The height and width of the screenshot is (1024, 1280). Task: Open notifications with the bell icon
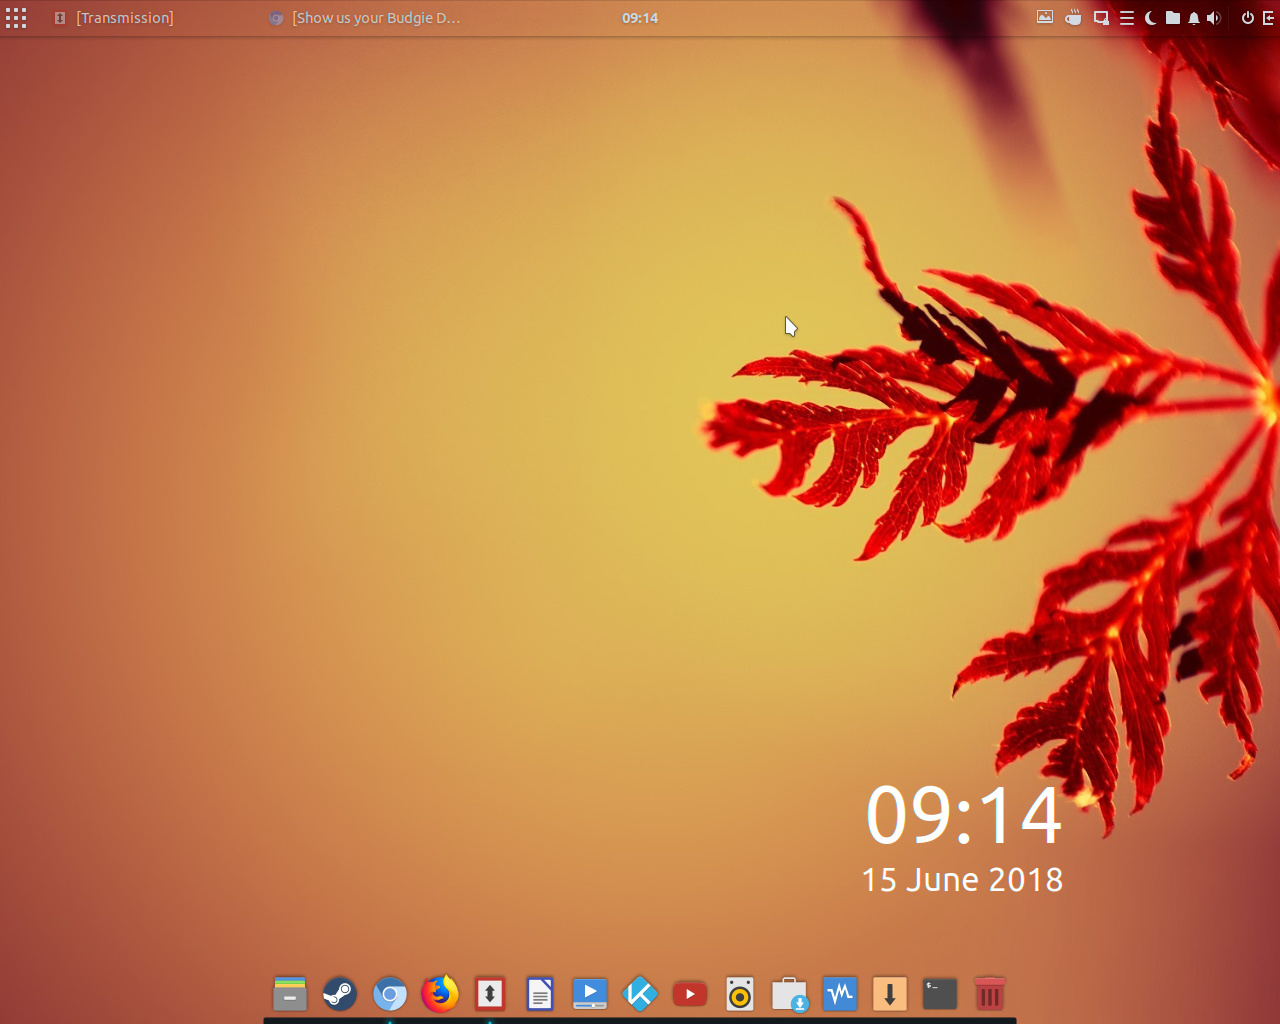tap(1194, 18)
